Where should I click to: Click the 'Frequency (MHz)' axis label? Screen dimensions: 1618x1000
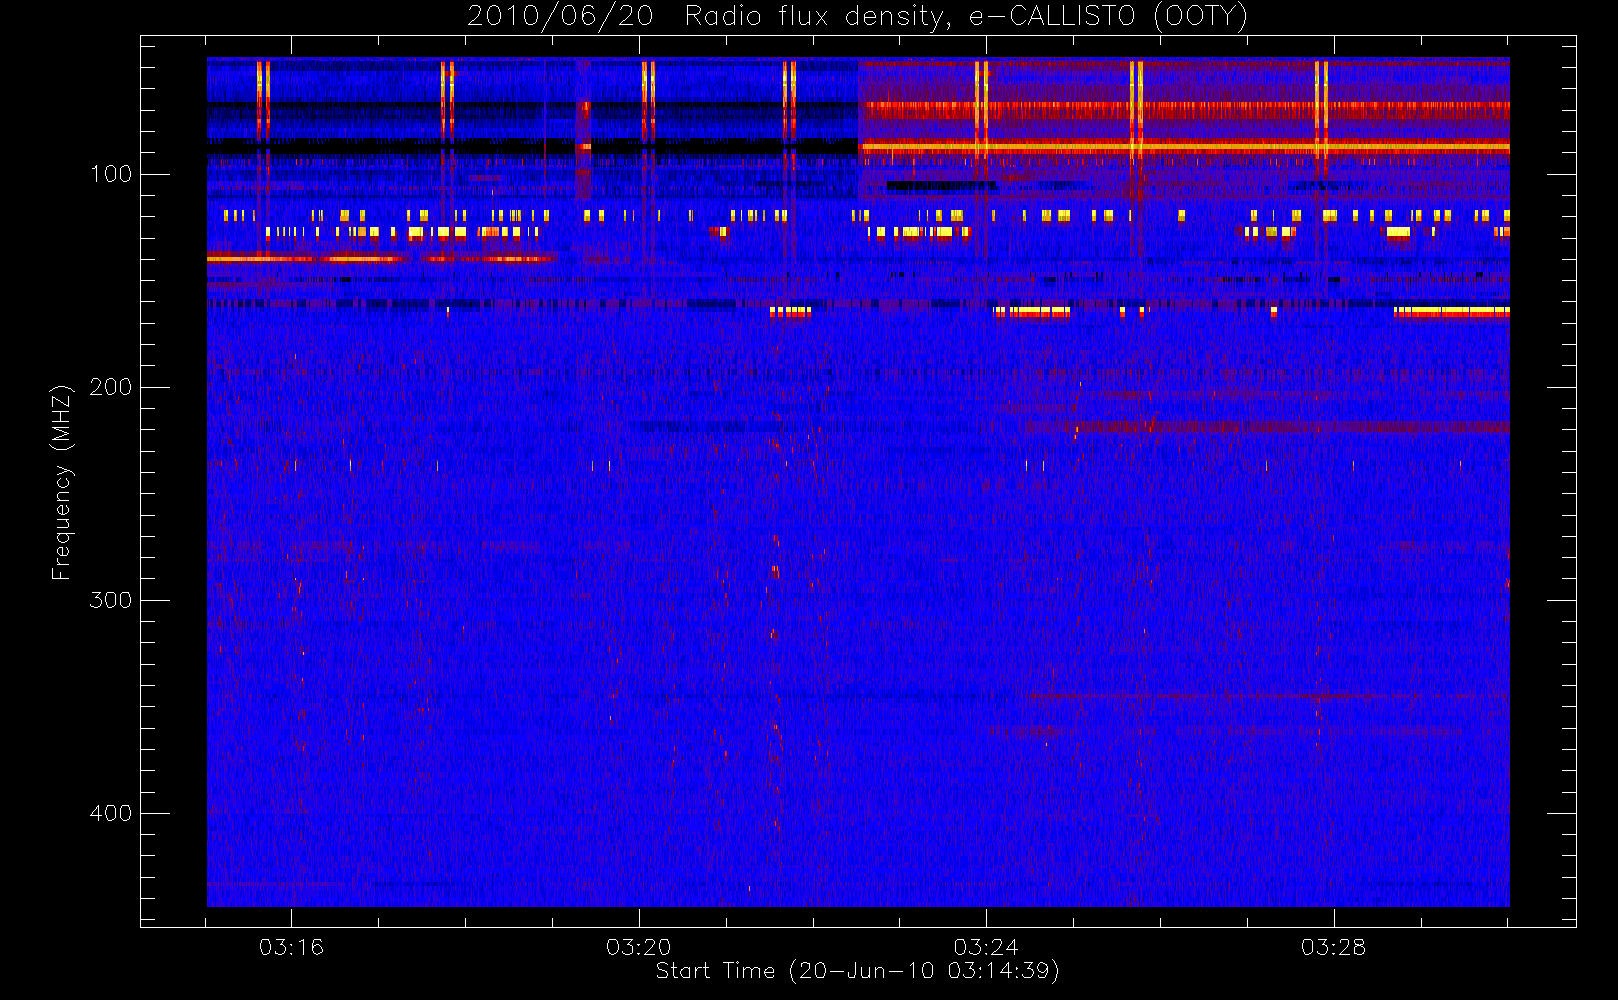tap(62, 482)
